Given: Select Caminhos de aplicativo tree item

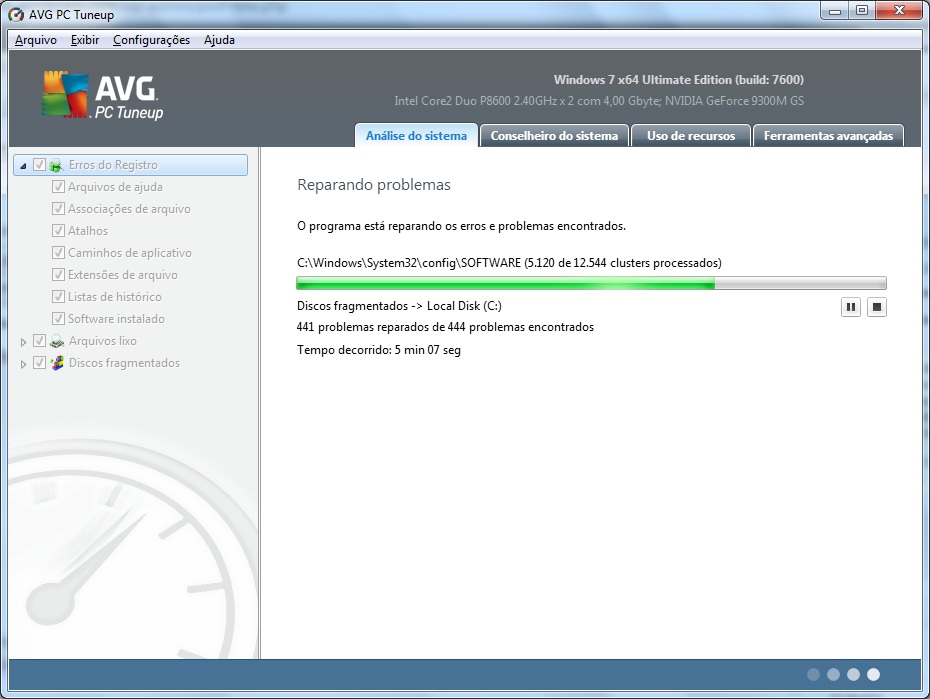Looking at the screenshot, I should pos(130,253).
